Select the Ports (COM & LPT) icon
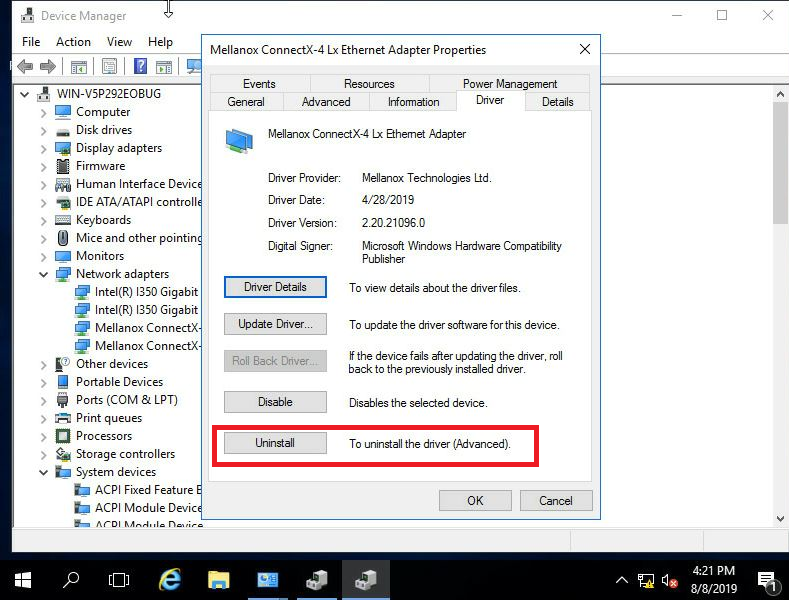The height and width of the screenshot is (600, 789). (63, 400)
